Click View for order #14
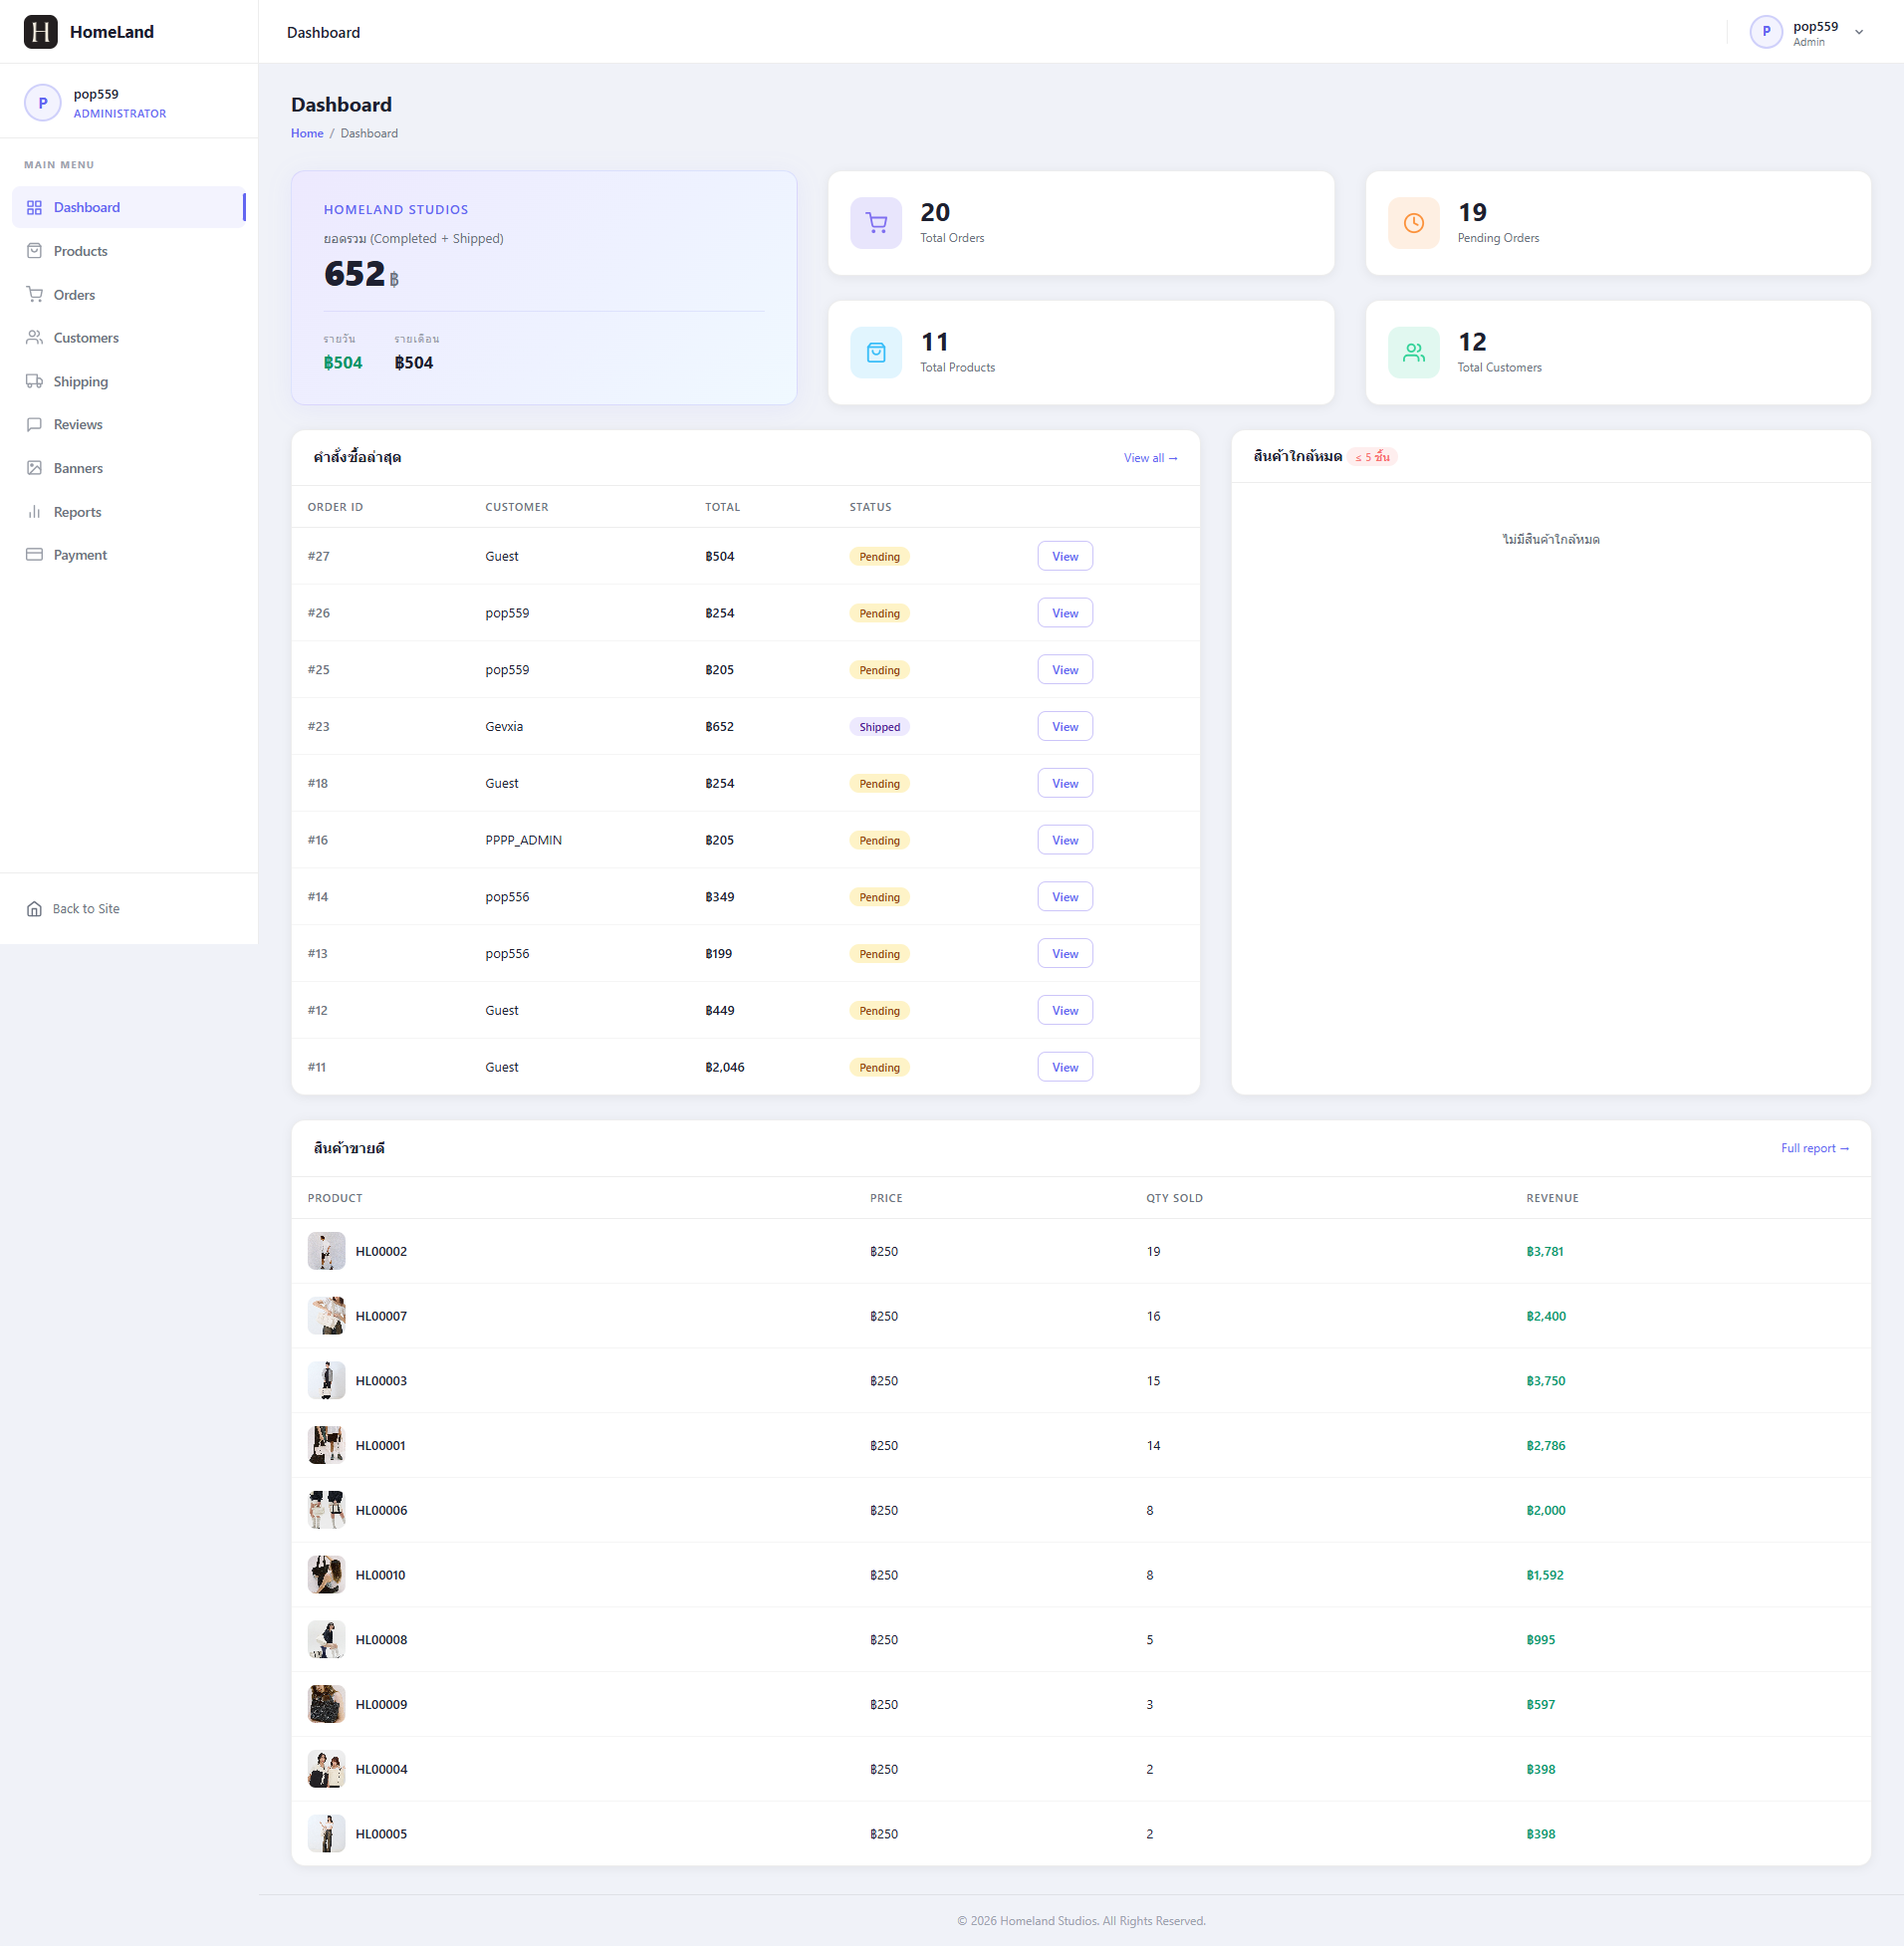The image size is (1904, 1946). [1065, 897]
